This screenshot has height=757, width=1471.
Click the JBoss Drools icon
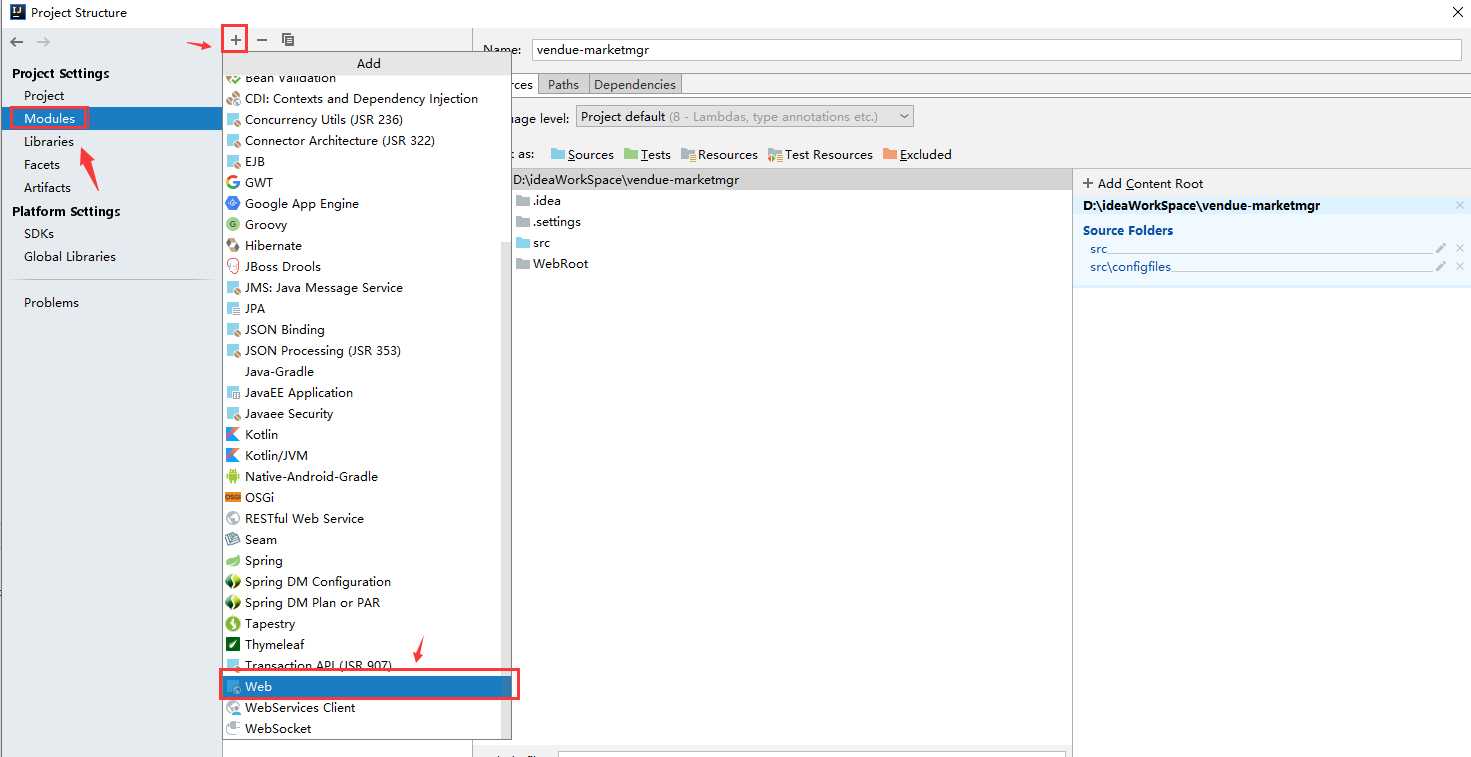[x=233, y=266]
